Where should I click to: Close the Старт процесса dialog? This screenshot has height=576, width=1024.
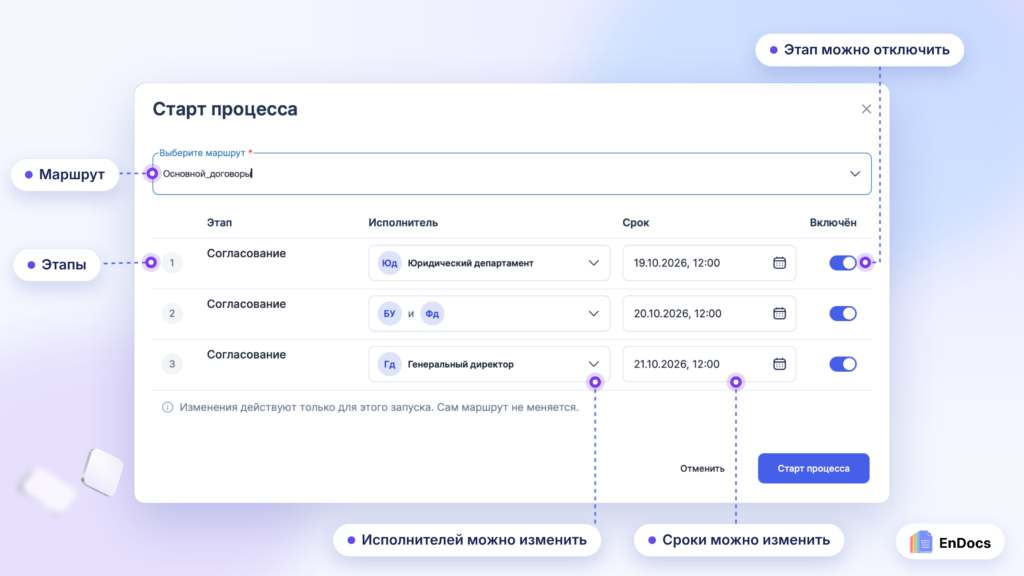point(866,109)
